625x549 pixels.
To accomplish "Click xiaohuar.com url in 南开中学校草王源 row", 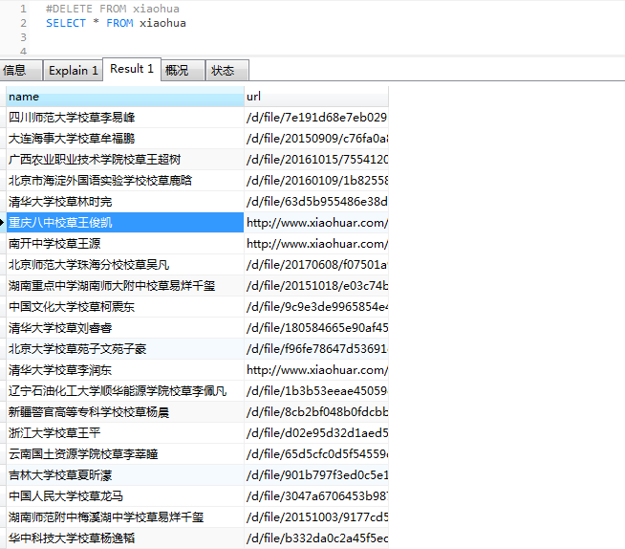I will 316,244.
